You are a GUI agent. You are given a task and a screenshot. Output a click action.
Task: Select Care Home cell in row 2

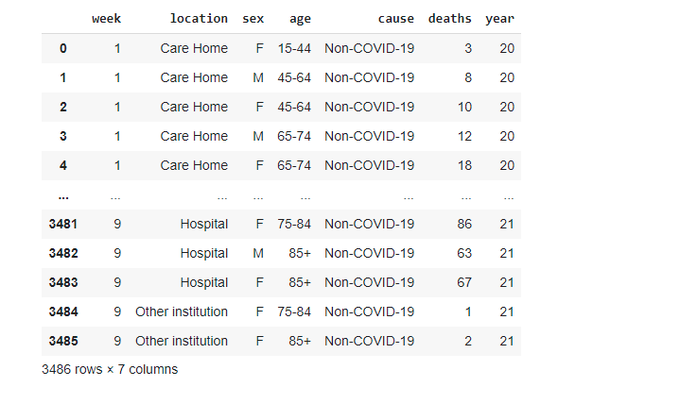194,107
